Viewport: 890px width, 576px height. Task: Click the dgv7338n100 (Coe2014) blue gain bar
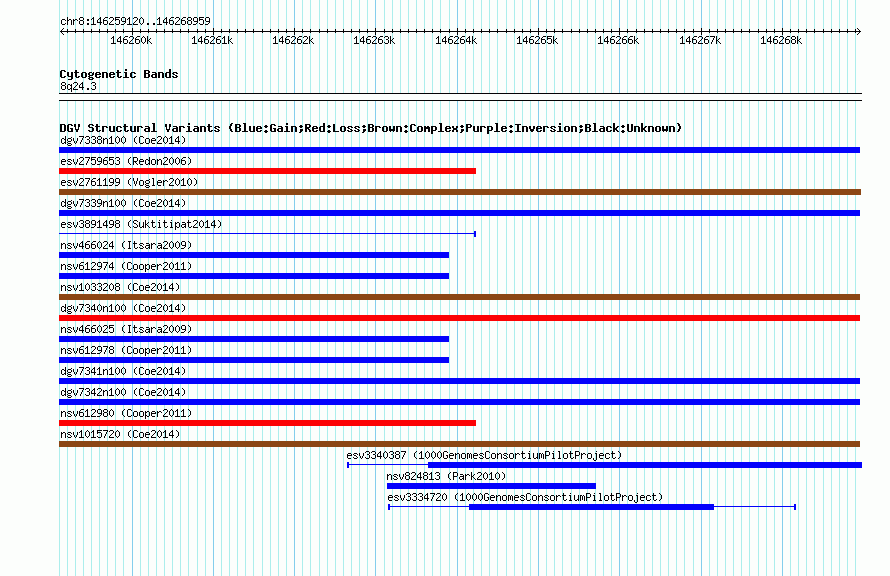pyautogui.click(x=459, y=150)
